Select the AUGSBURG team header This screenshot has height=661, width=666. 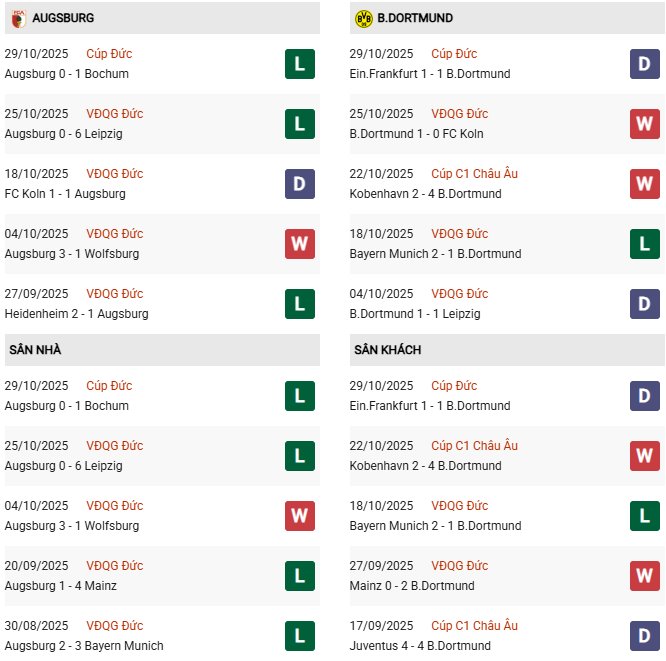[x=63, y=18]
